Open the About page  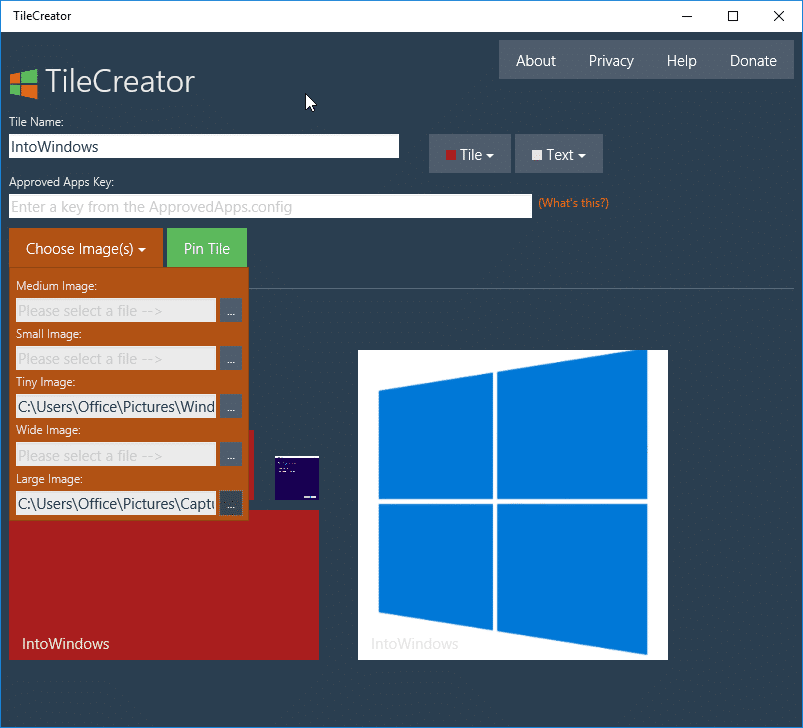coord(535,60)
